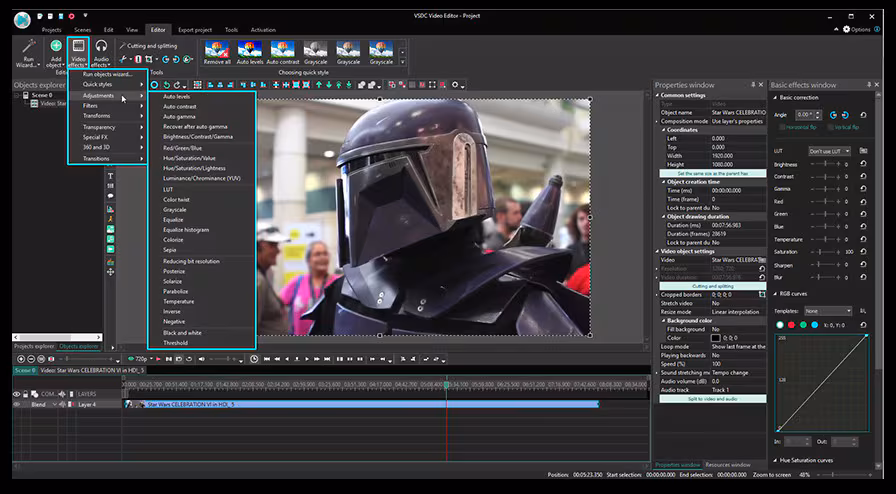
Task: Select Grayscale from the Adjustments submenu
Action: point(175,210)
